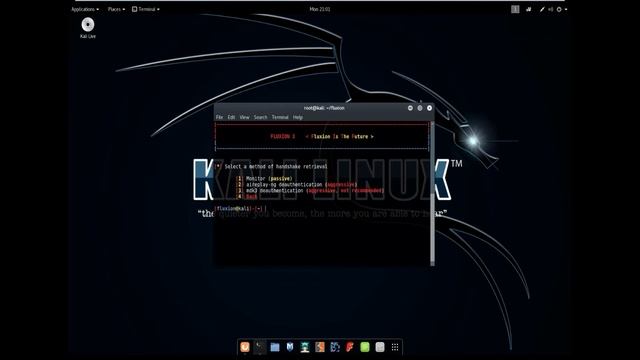
Task: Open the clock and calendar showing Mon 21:01
Action: (x=320, y=9)
